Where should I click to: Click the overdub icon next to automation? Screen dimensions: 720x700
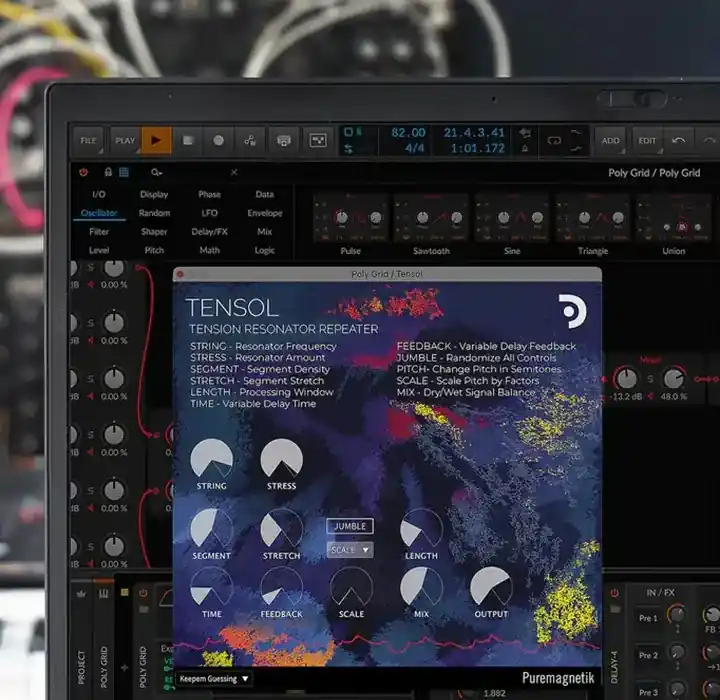coord(284,140)
